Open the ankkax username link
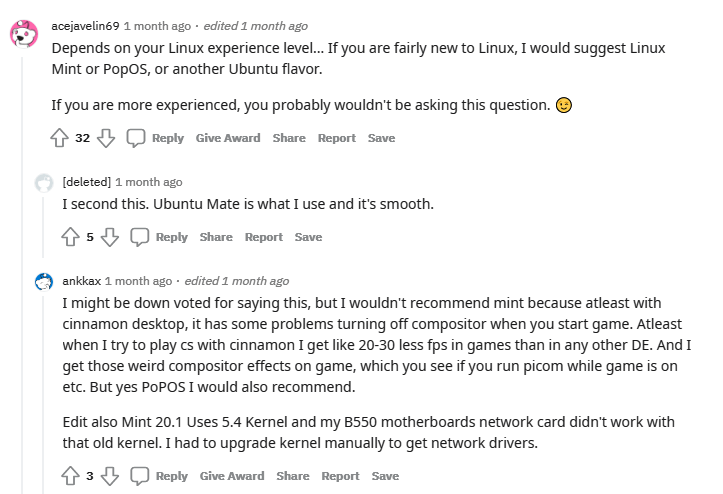The height and width of the screenshot is (494, 723). point(81,281)
